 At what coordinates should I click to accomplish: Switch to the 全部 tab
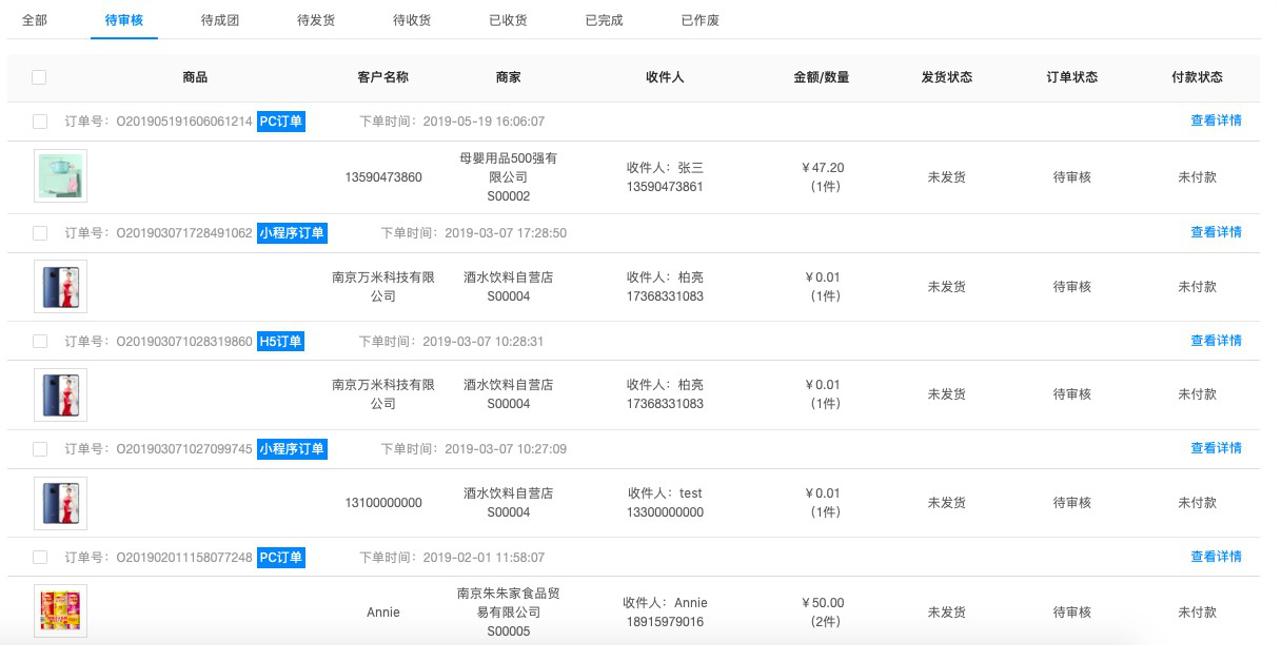pyautogui.click(x=34, y=20)
